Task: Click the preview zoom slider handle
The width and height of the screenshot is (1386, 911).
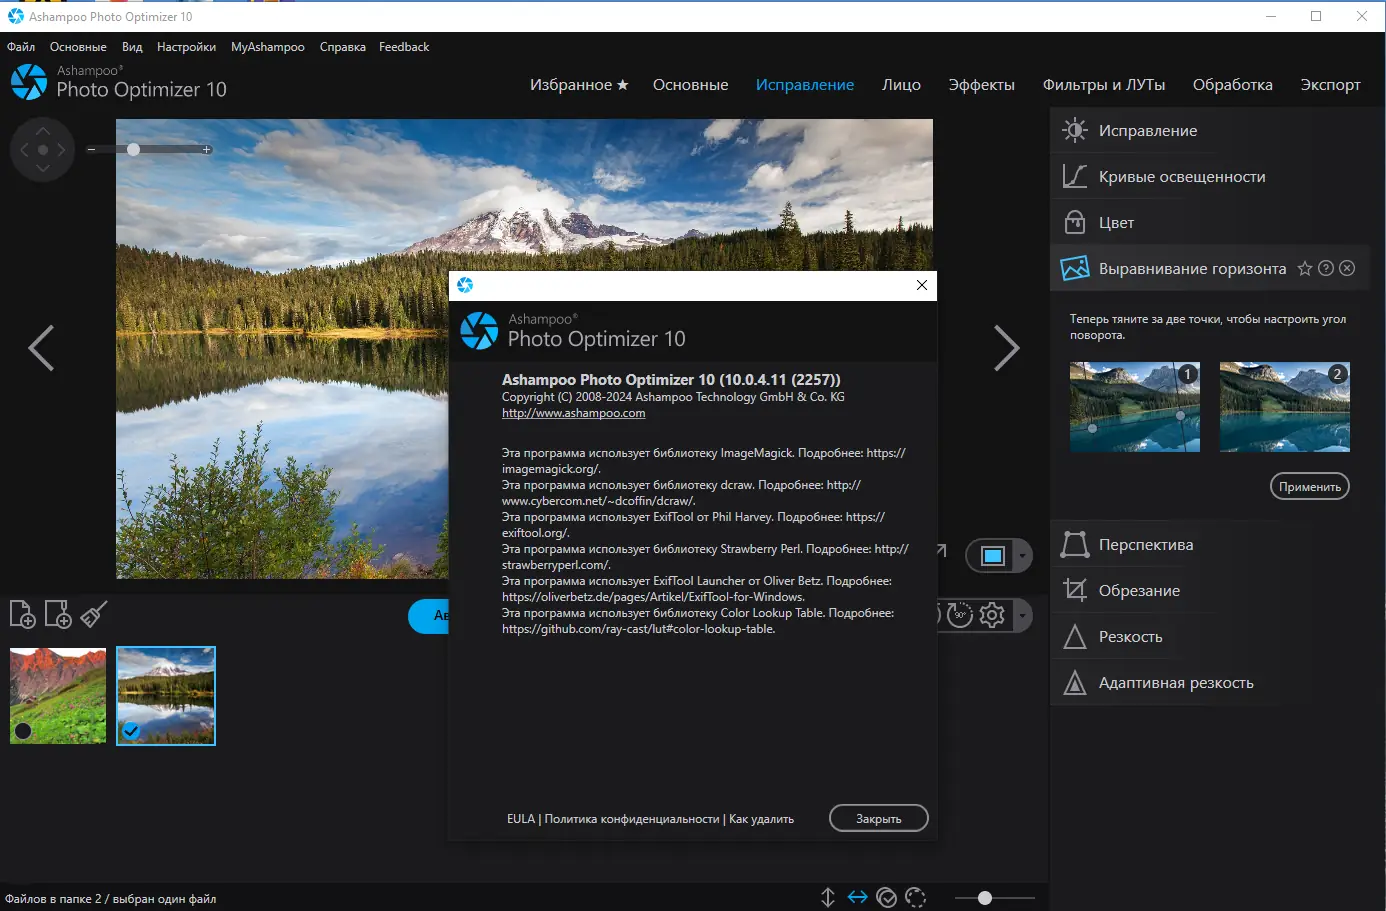Action: [133, 149]
